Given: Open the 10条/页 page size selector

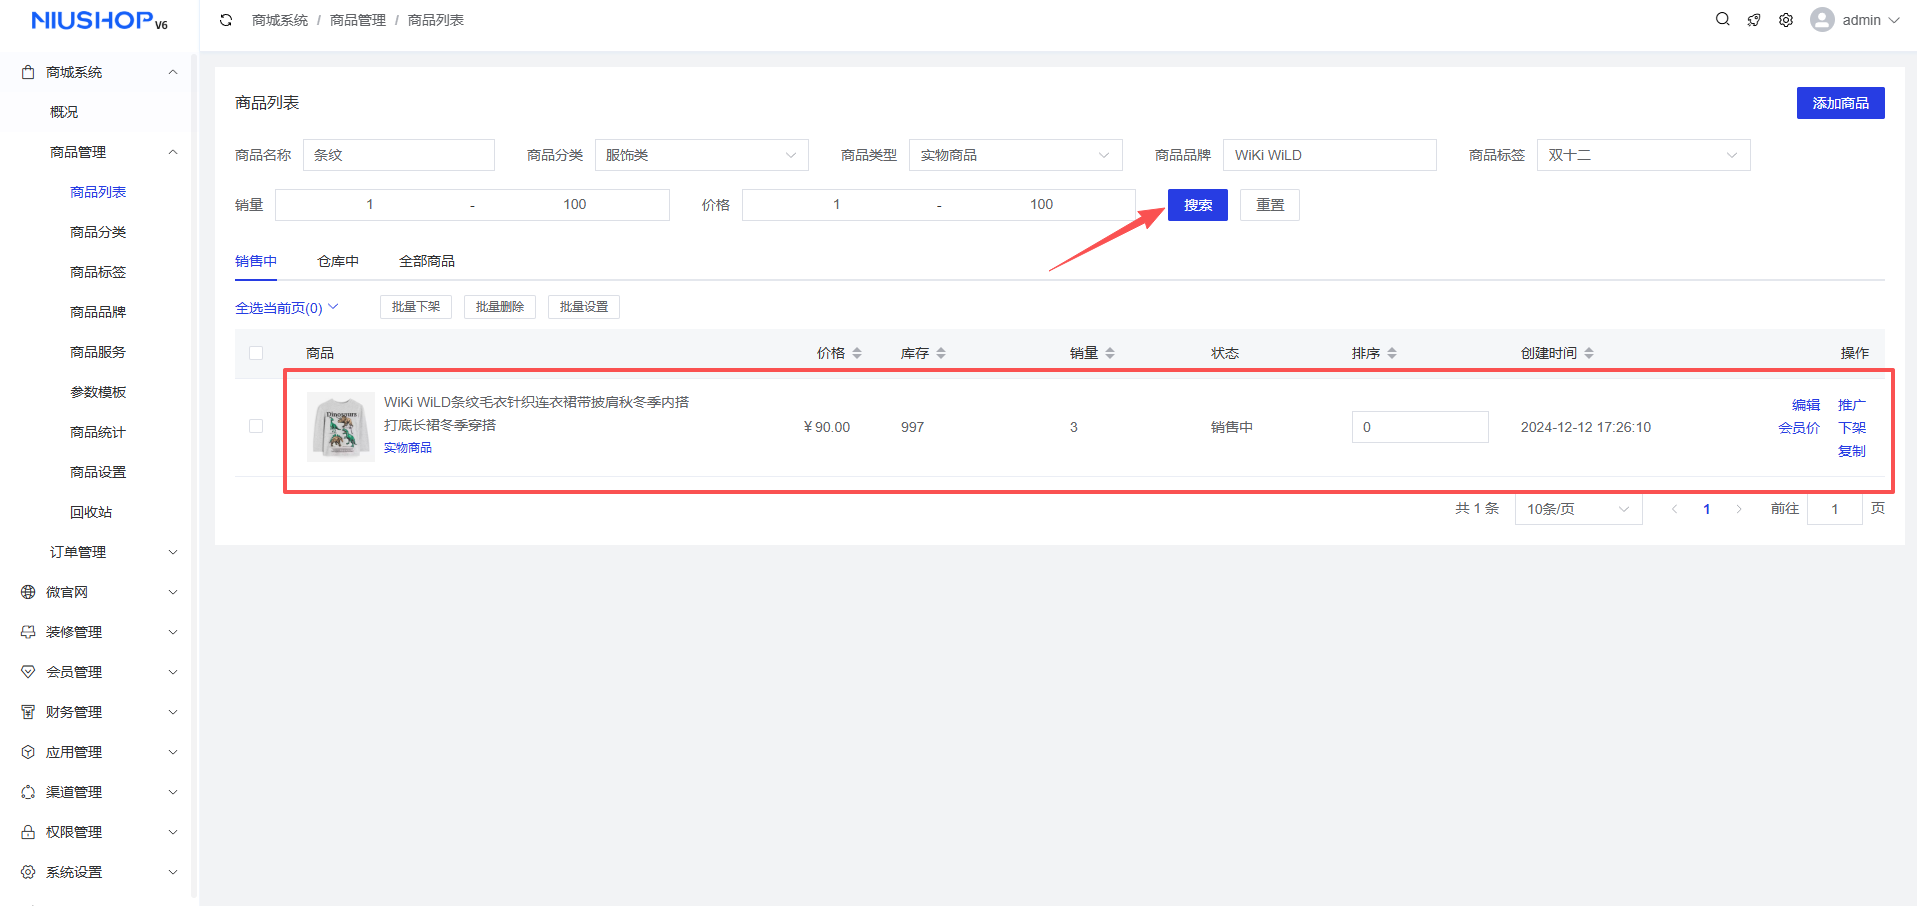Looking at the screenshot, I should [x=1578, y=509].
